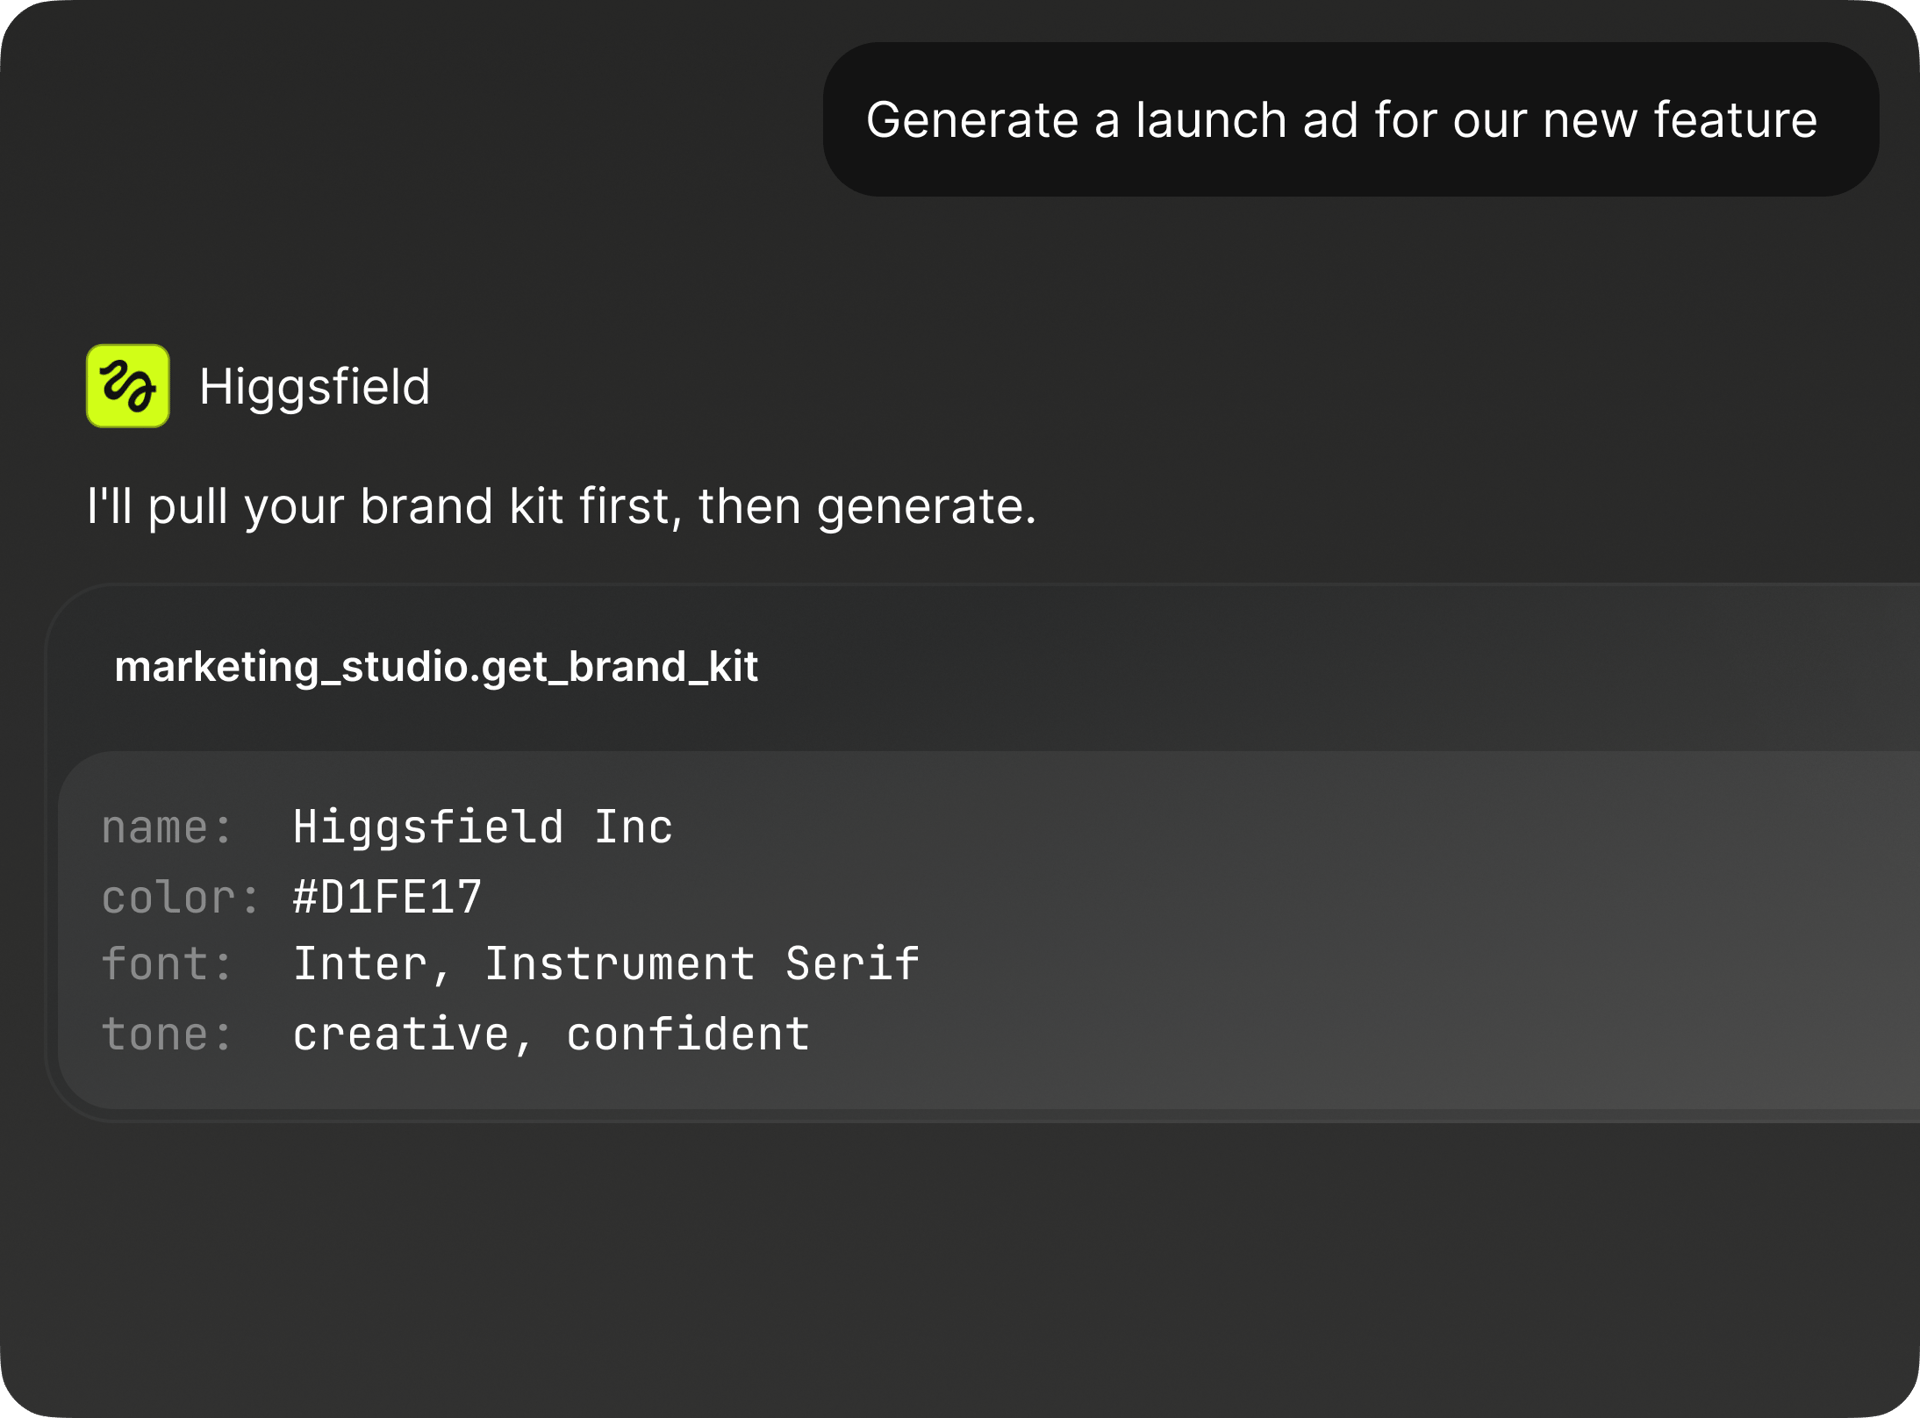Screen dimensions: 1920x1418
Task: Select the value 'Higgsfield Inc'
Action: coord(483,827)
